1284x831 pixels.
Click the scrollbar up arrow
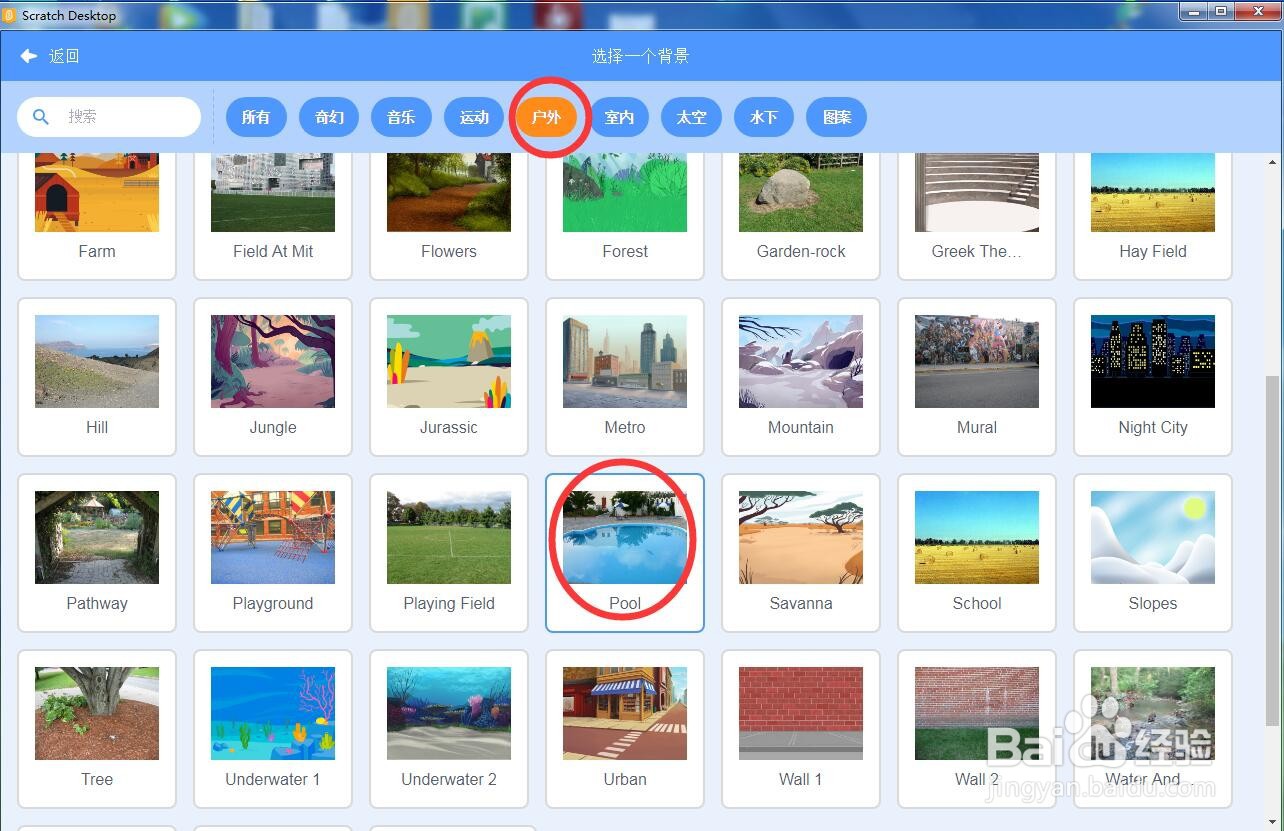(1273, 162)
